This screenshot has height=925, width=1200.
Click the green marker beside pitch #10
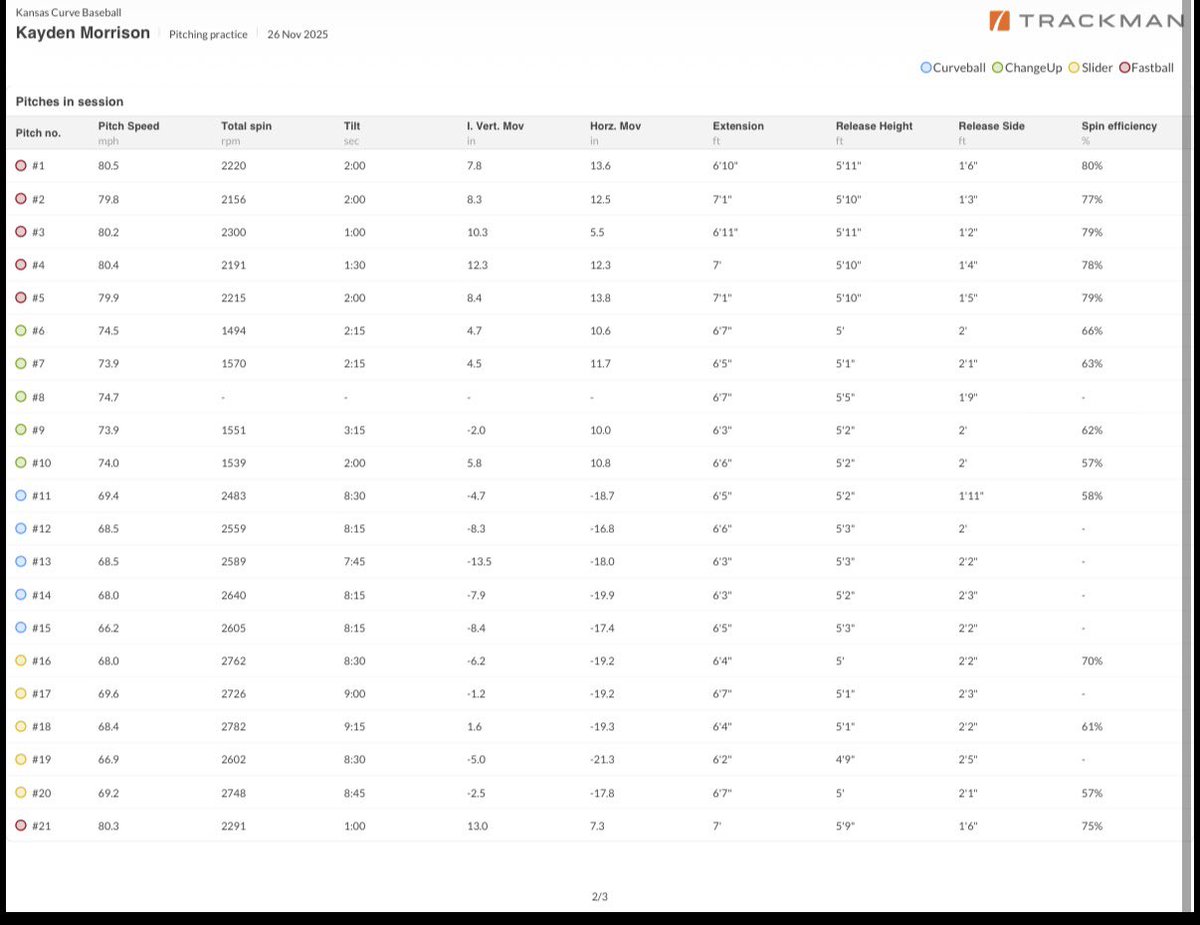21,463
